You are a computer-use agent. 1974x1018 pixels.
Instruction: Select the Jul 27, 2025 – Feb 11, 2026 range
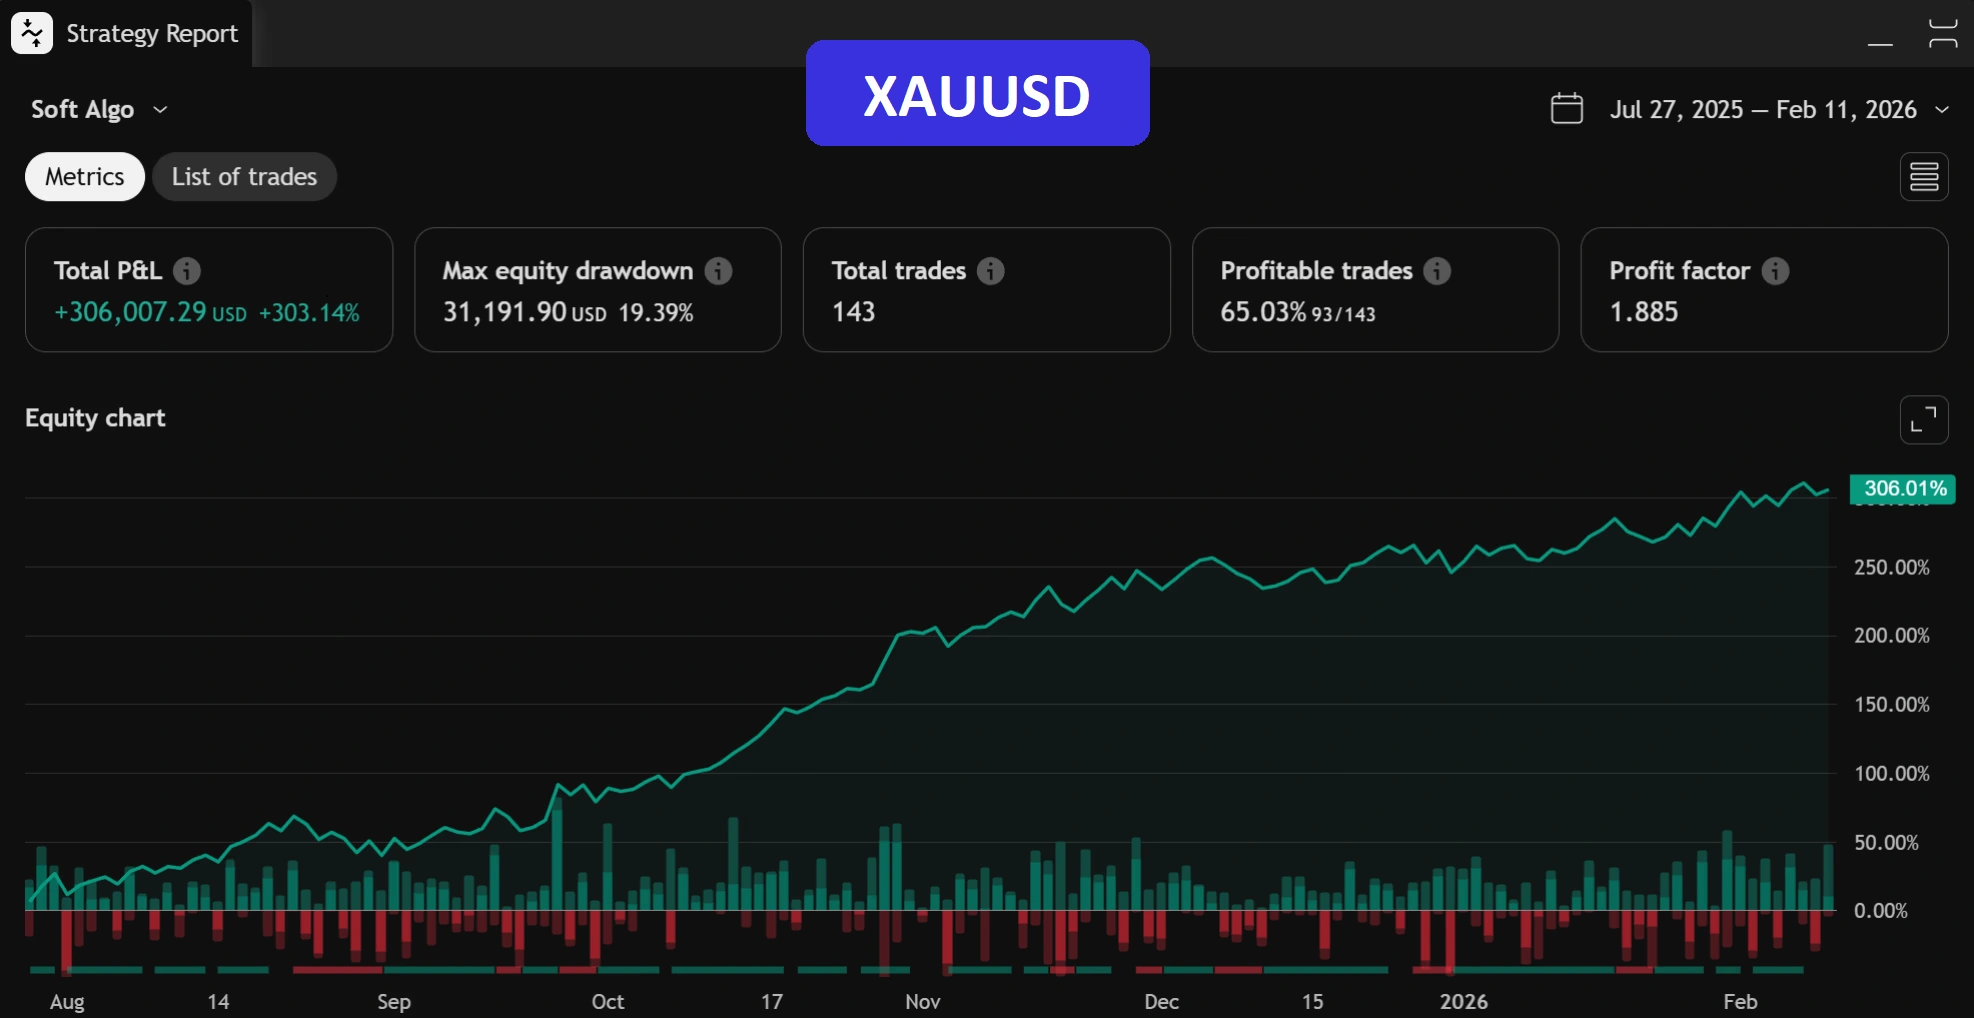click(x=1762, y=109)
